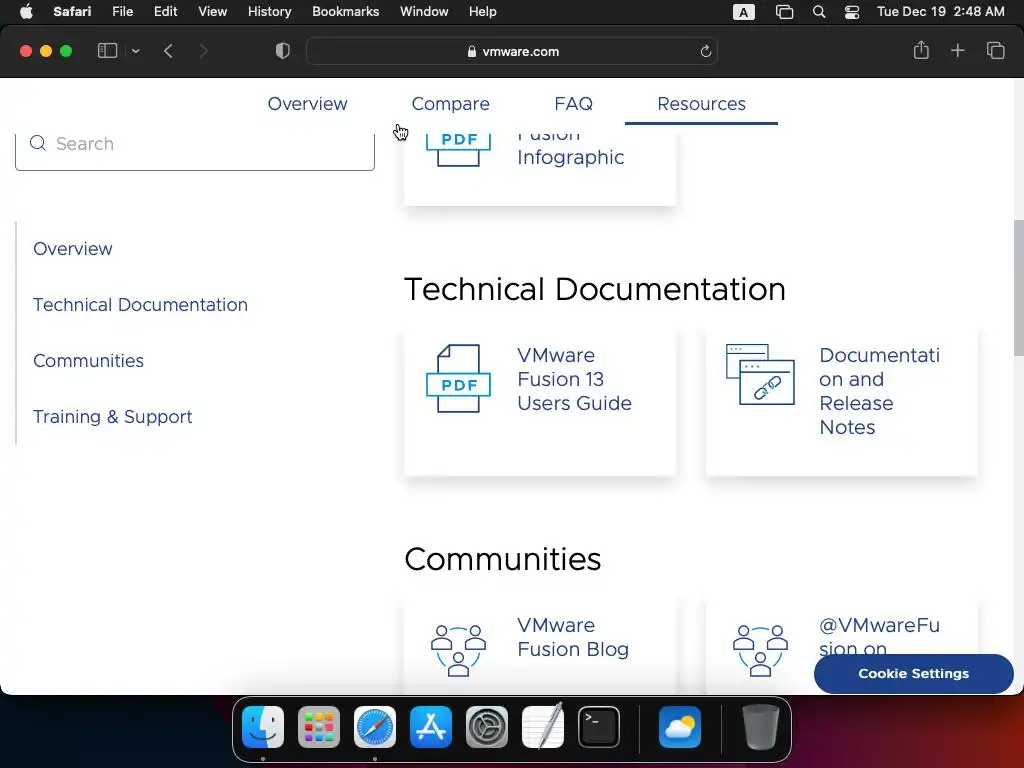Click the vmware.com address bar
This screenshot has width=1024, height=768.
click(x=513, y=52)
